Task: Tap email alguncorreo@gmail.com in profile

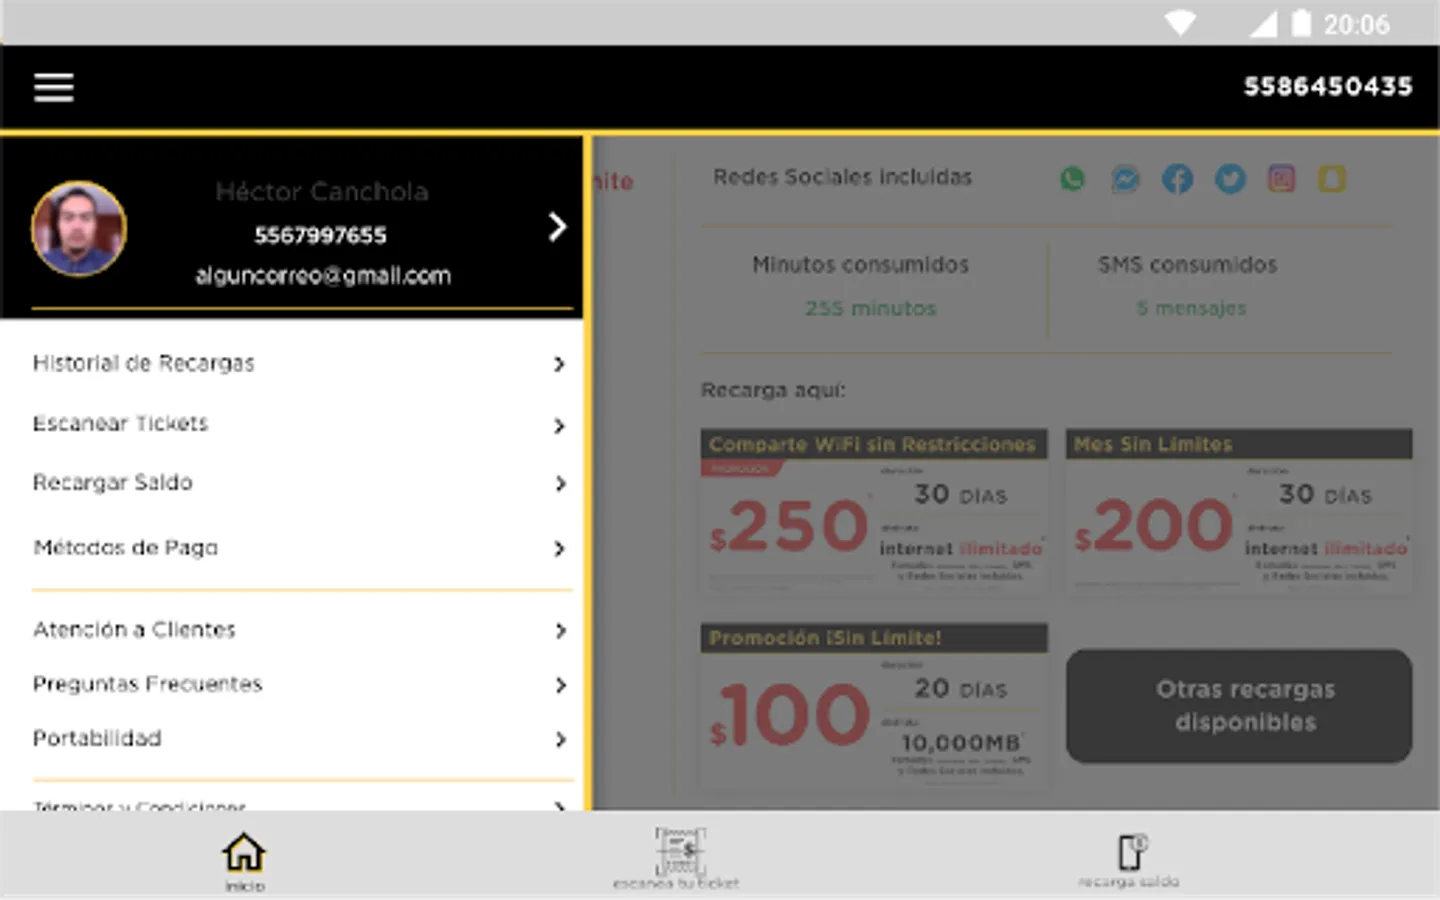Action: (x=323, y=276)
